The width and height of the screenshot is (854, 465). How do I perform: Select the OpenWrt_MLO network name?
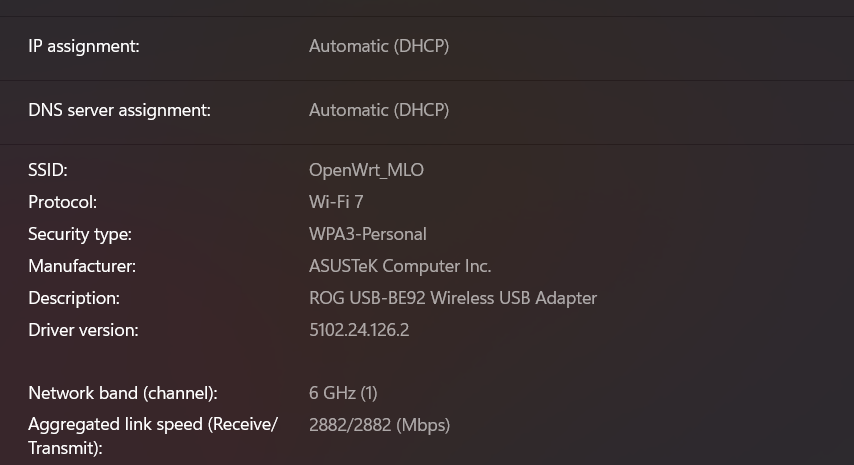pos(366,170)
